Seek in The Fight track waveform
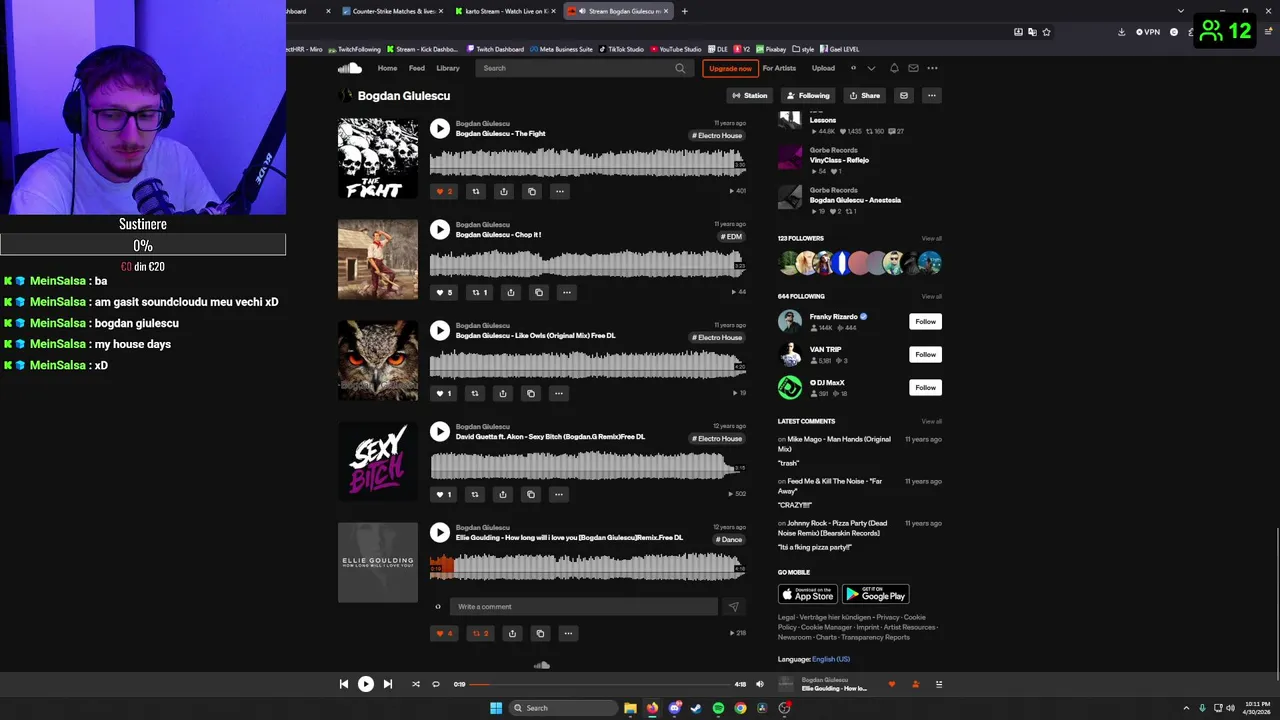 tap(587, 162)
